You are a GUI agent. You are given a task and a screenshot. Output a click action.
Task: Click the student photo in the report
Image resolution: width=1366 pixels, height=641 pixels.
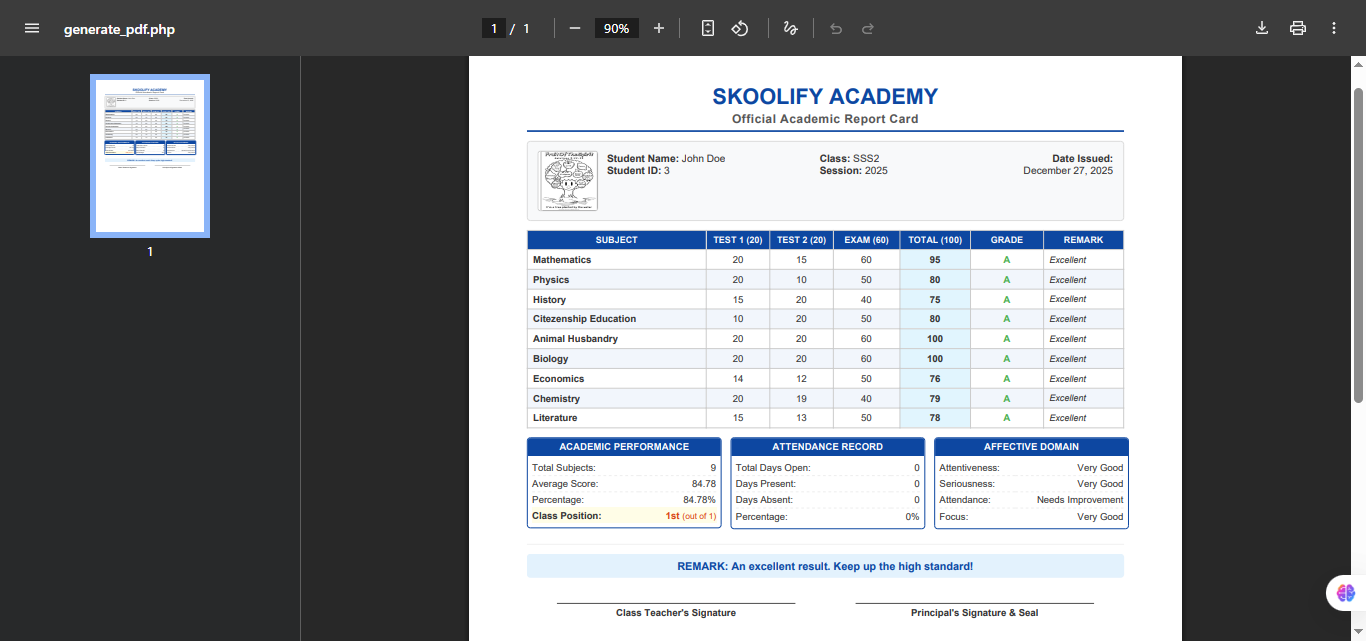[x=568, y=181]
